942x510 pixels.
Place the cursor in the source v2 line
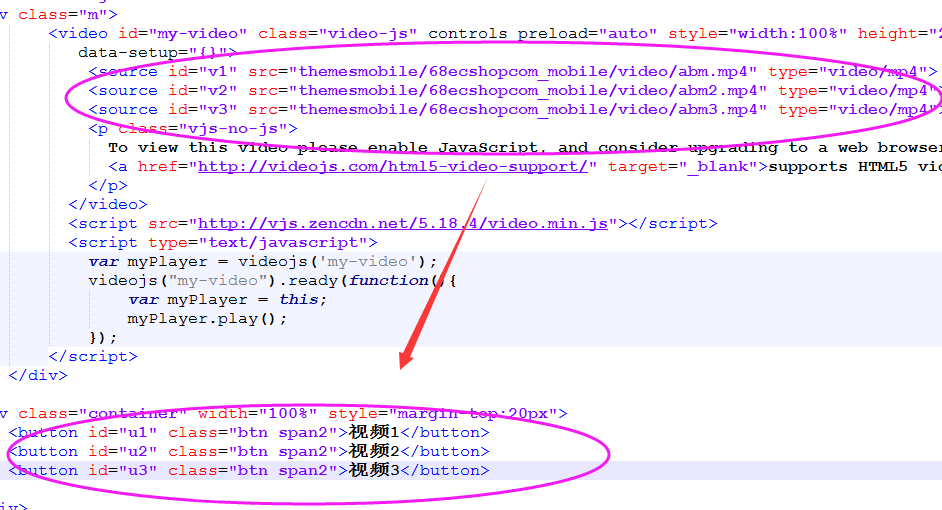point(515,91)
